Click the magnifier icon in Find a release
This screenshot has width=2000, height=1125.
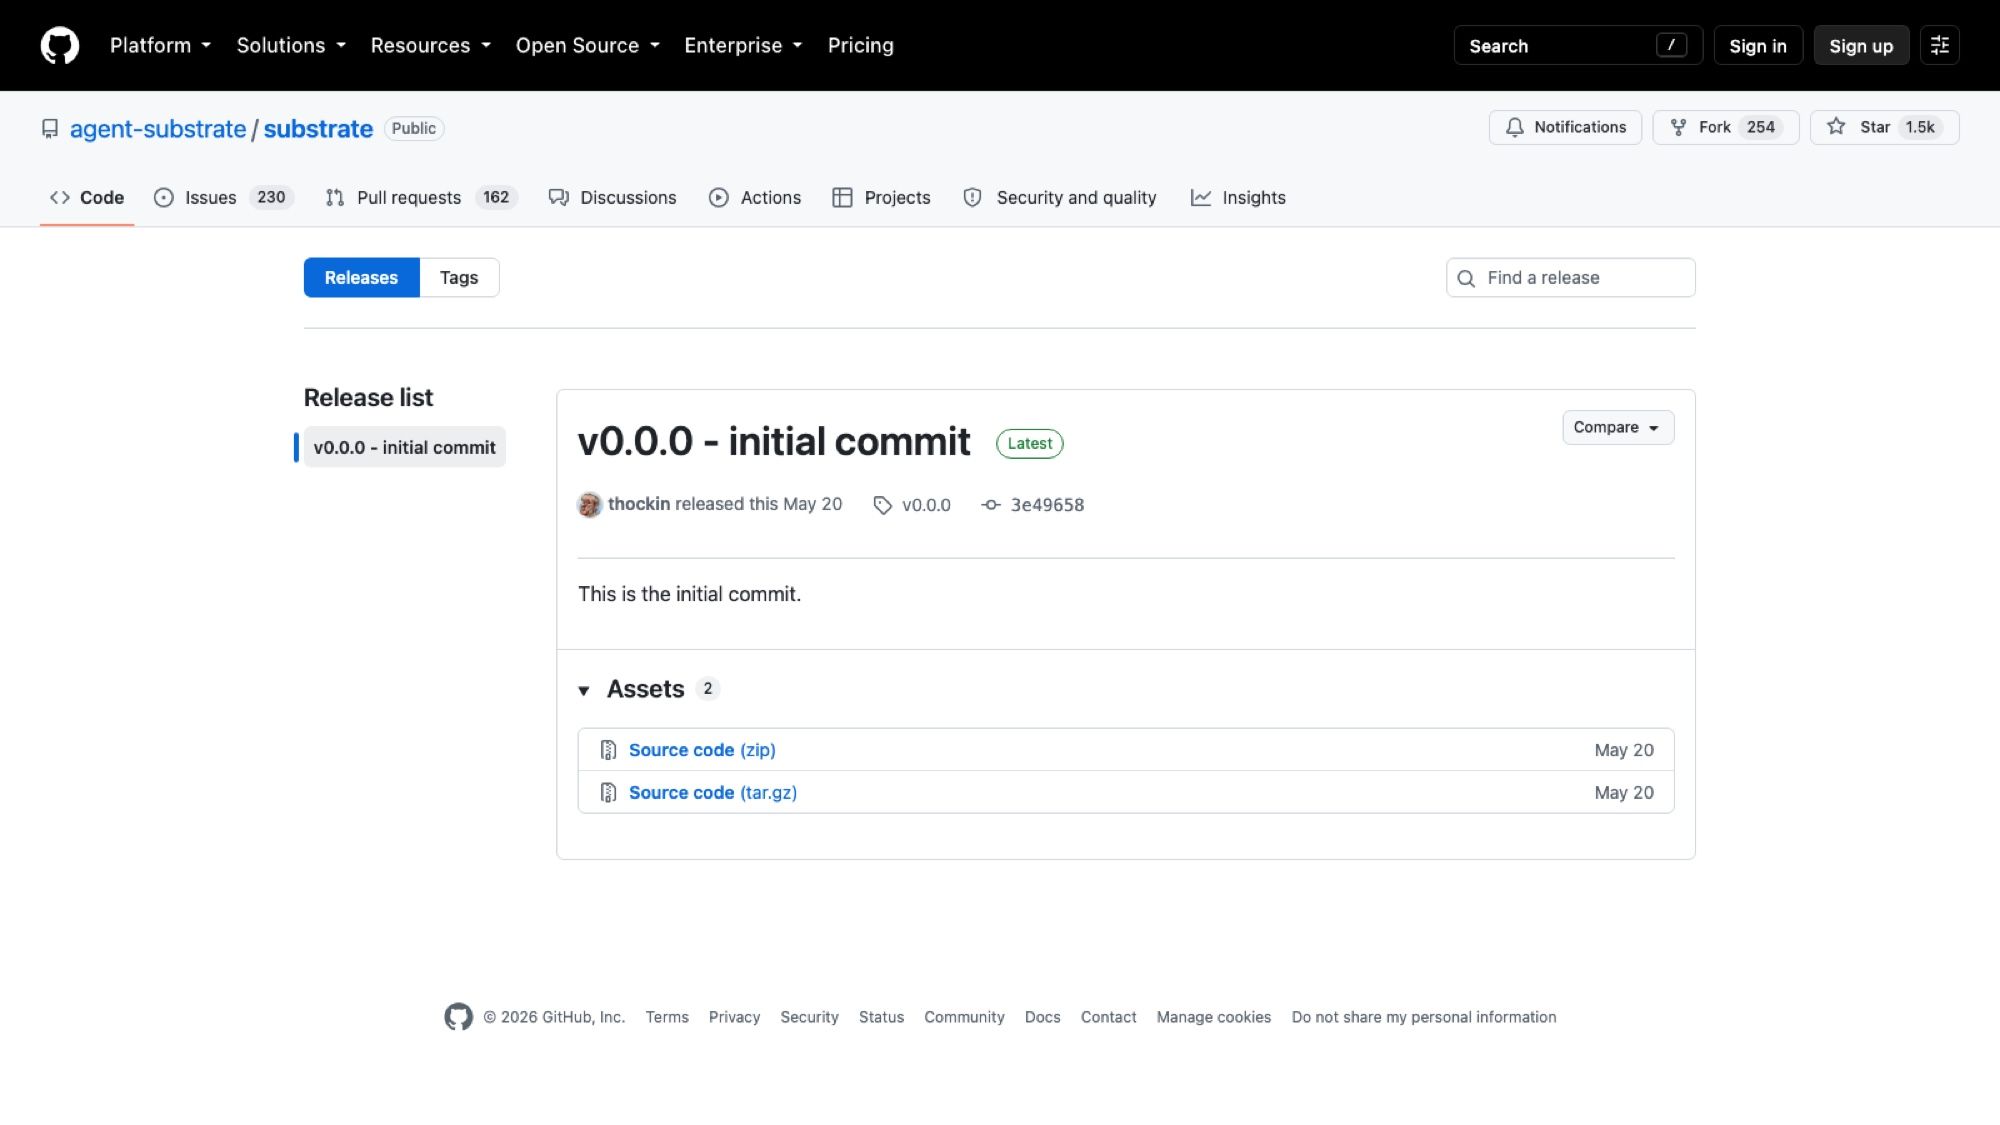pyautogui.click(x=1466, y=278)
